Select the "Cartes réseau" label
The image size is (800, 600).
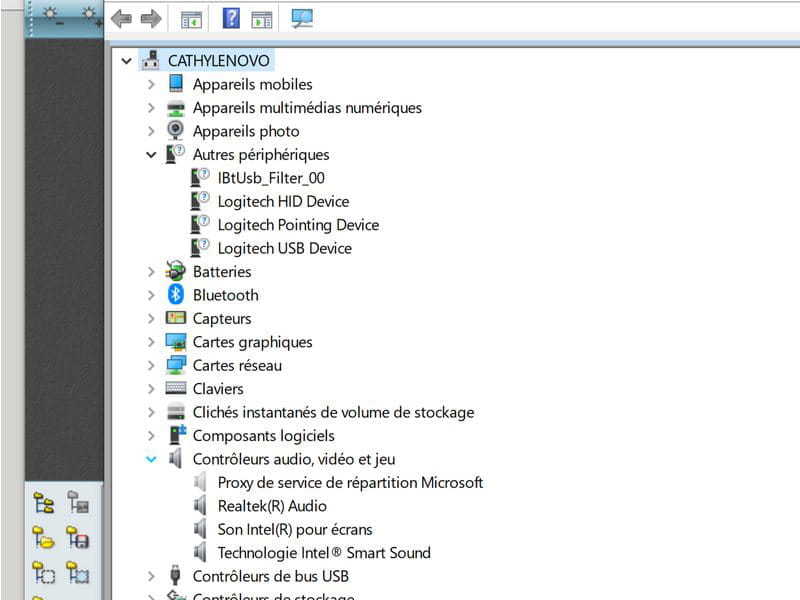[x=237, y=366]
